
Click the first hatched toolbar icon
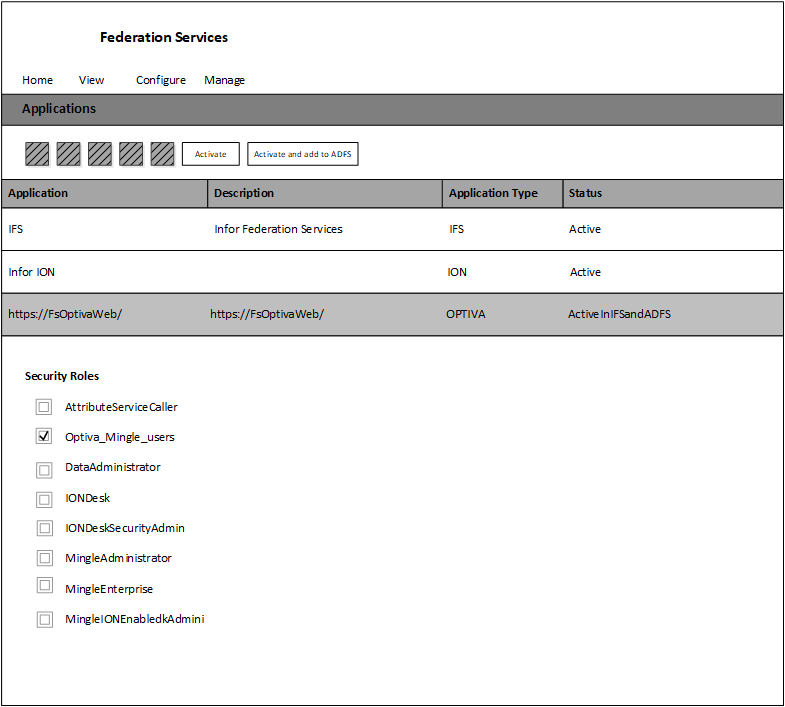pos(37,154)
